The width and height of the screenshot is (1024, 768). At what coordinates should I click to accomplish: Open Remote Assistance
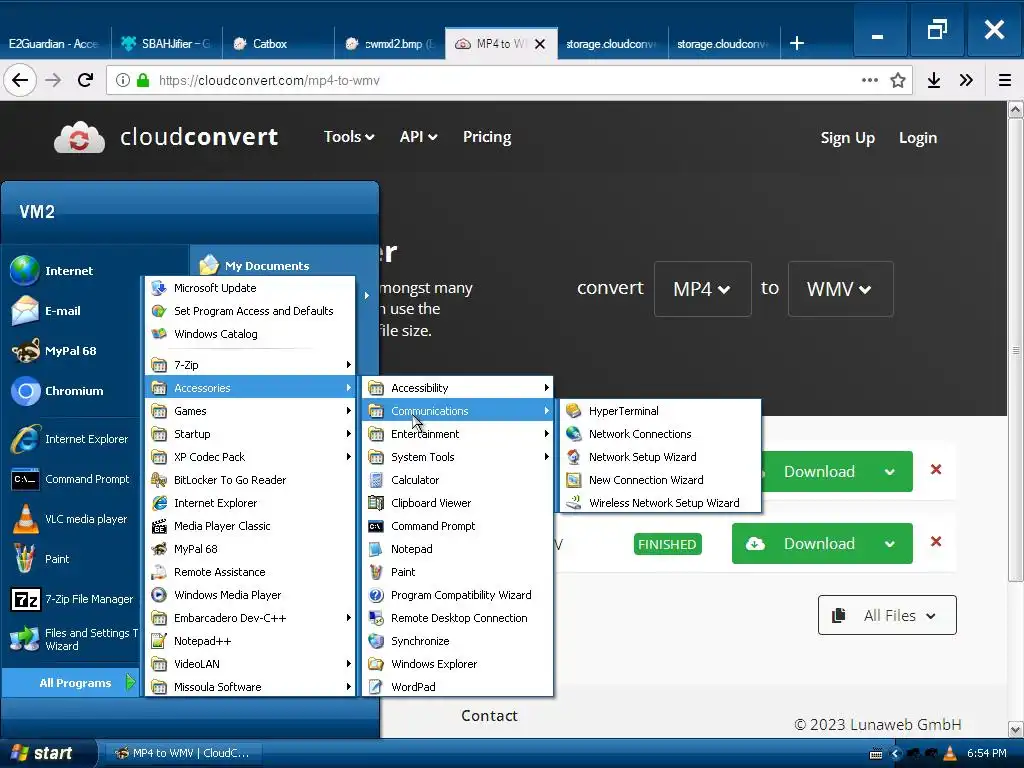(250, 571)
